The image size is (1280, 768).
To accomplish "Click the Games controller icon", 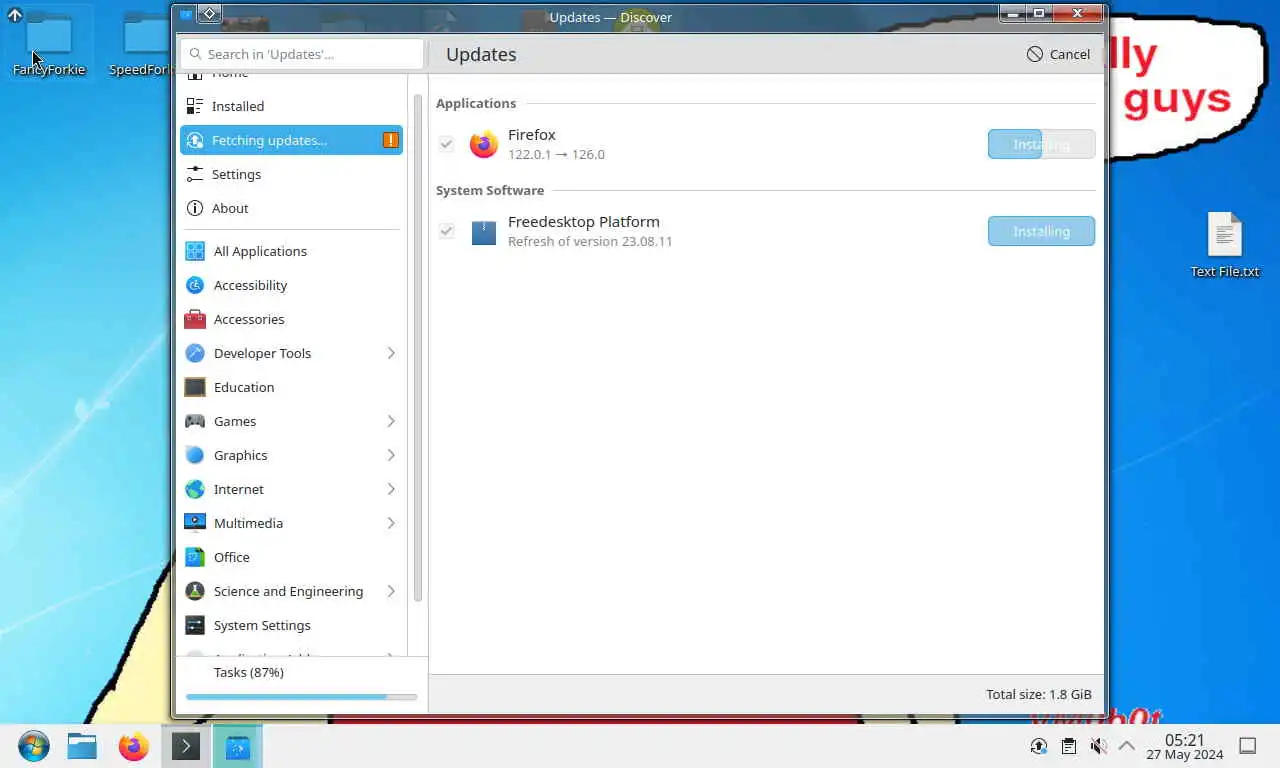I will pyautogui.click(x=195, y=421).
